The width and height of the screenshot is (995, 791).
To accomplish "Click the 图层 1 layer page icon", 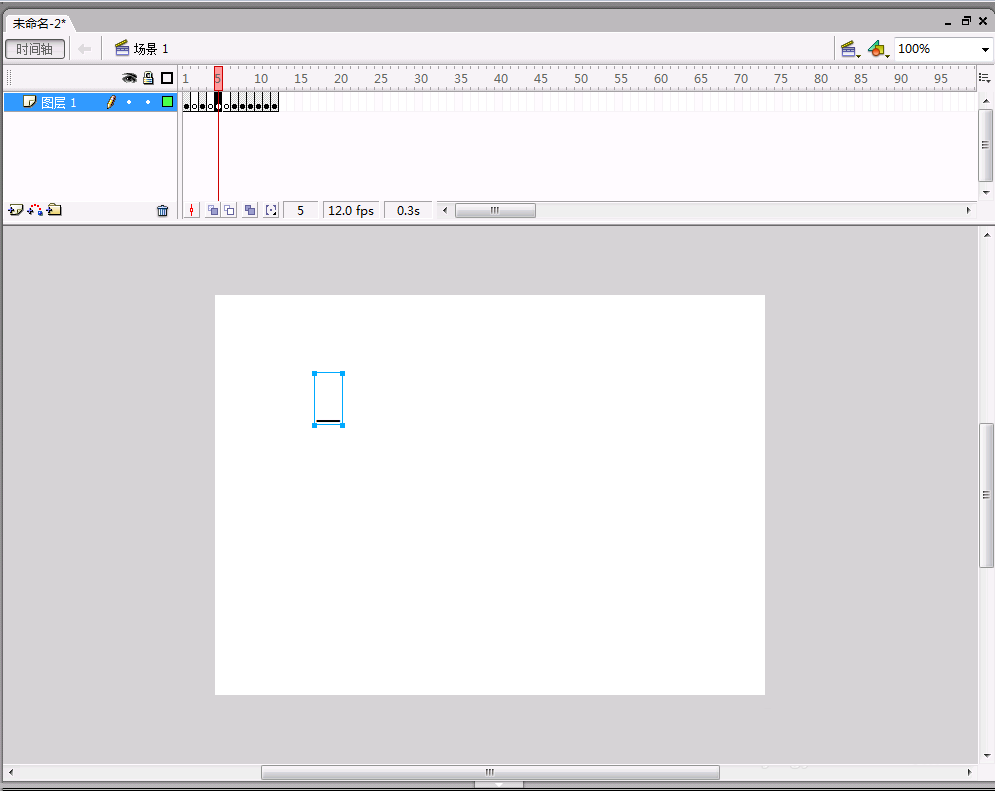I will click(x=29, y=101).
